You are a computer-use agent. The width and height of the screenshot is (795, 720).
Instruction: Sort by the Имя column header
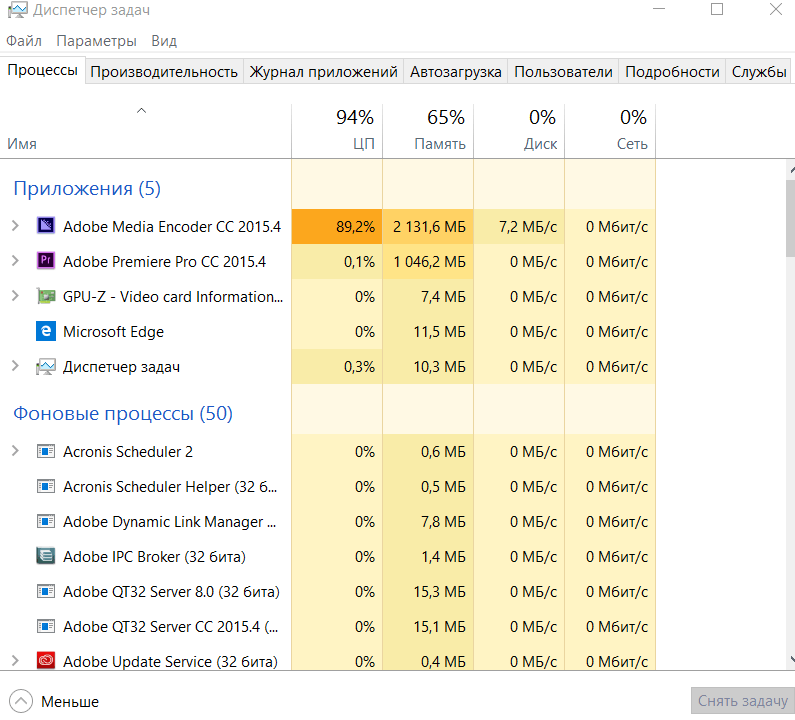pos(146,131)
